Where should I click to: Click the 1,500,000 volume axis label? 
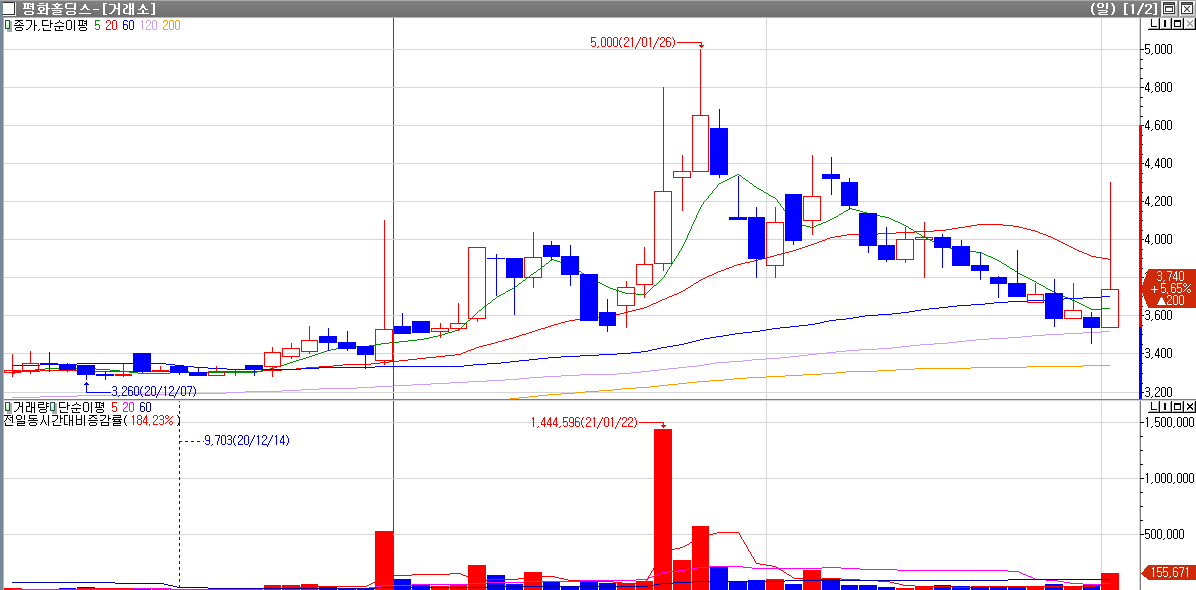[1169, 422]
